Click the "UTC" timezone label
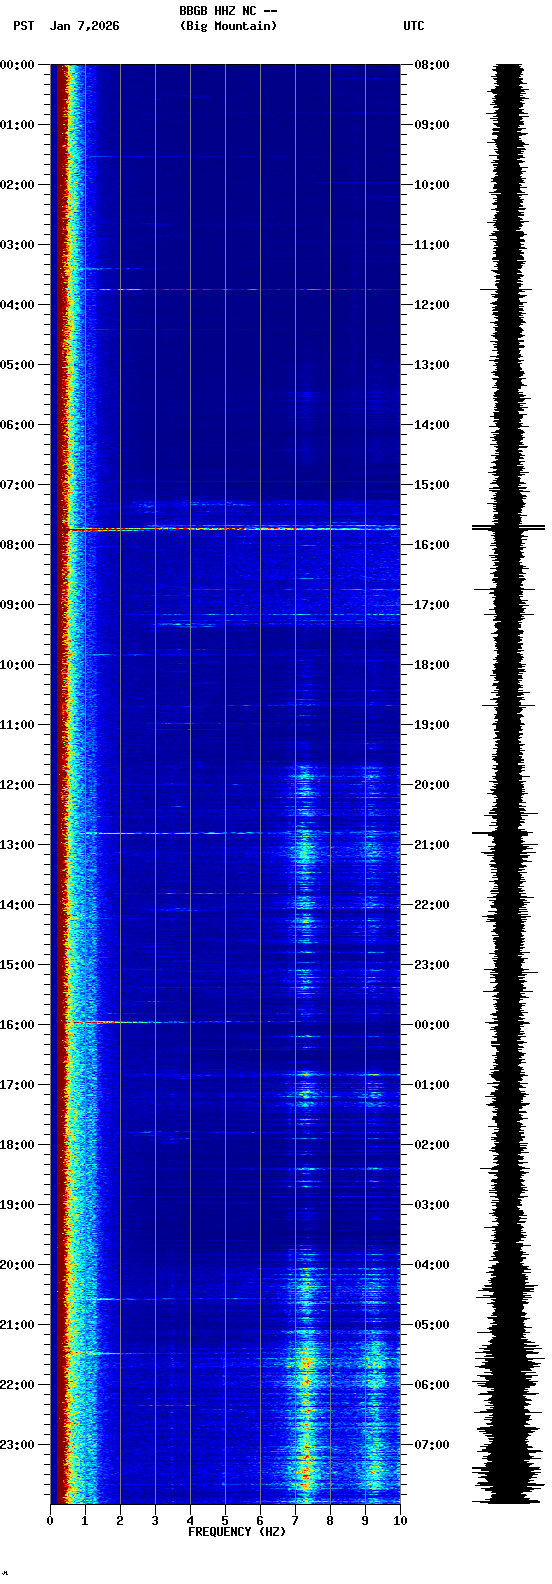This screenshot has width=552, height=1584. 414,26
